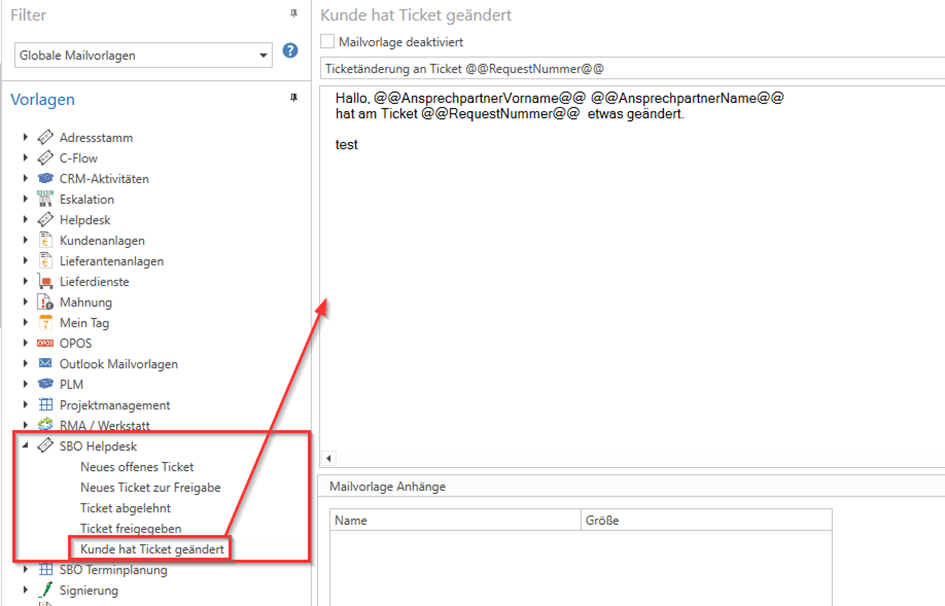
Task: Expand the Projektmanagement tree node
Action: pyautogui.click(x=26, y=405)
